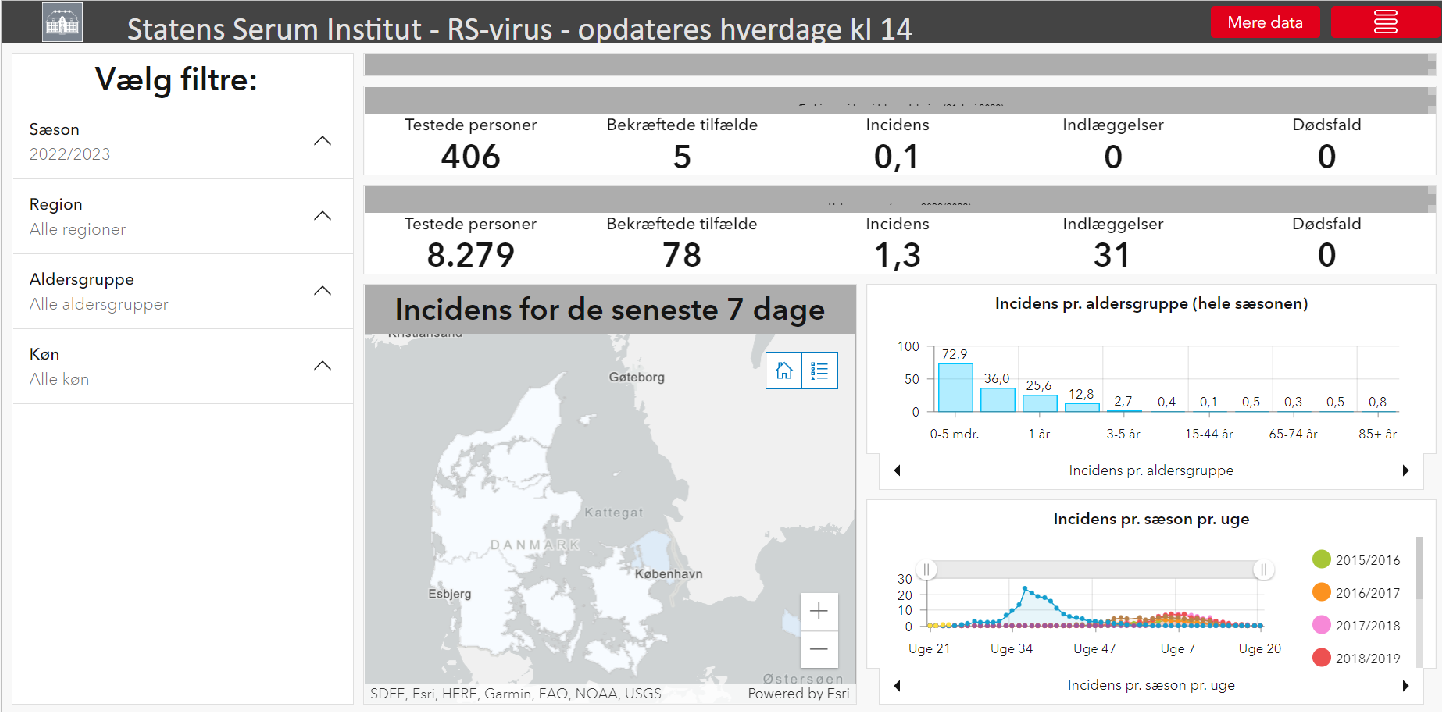Click the Powered by Esri attribution
Screen dimensions: 1442x712
800,693
